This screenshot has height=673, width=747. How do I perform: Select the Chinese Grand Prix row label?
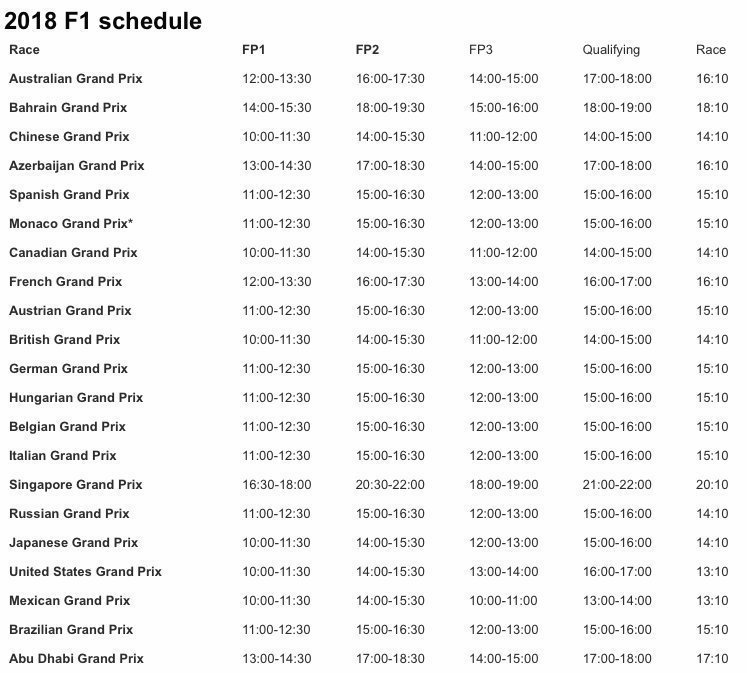click(69, 137)
